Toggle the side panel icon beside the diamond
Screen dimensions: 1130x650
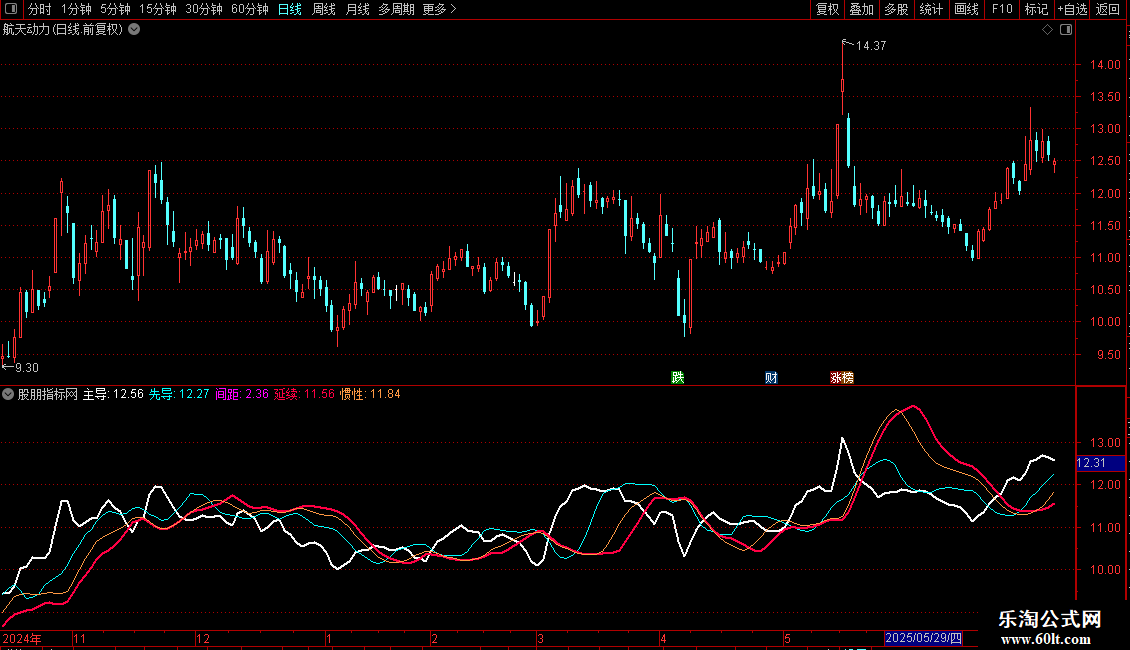tap(1066, 30)
